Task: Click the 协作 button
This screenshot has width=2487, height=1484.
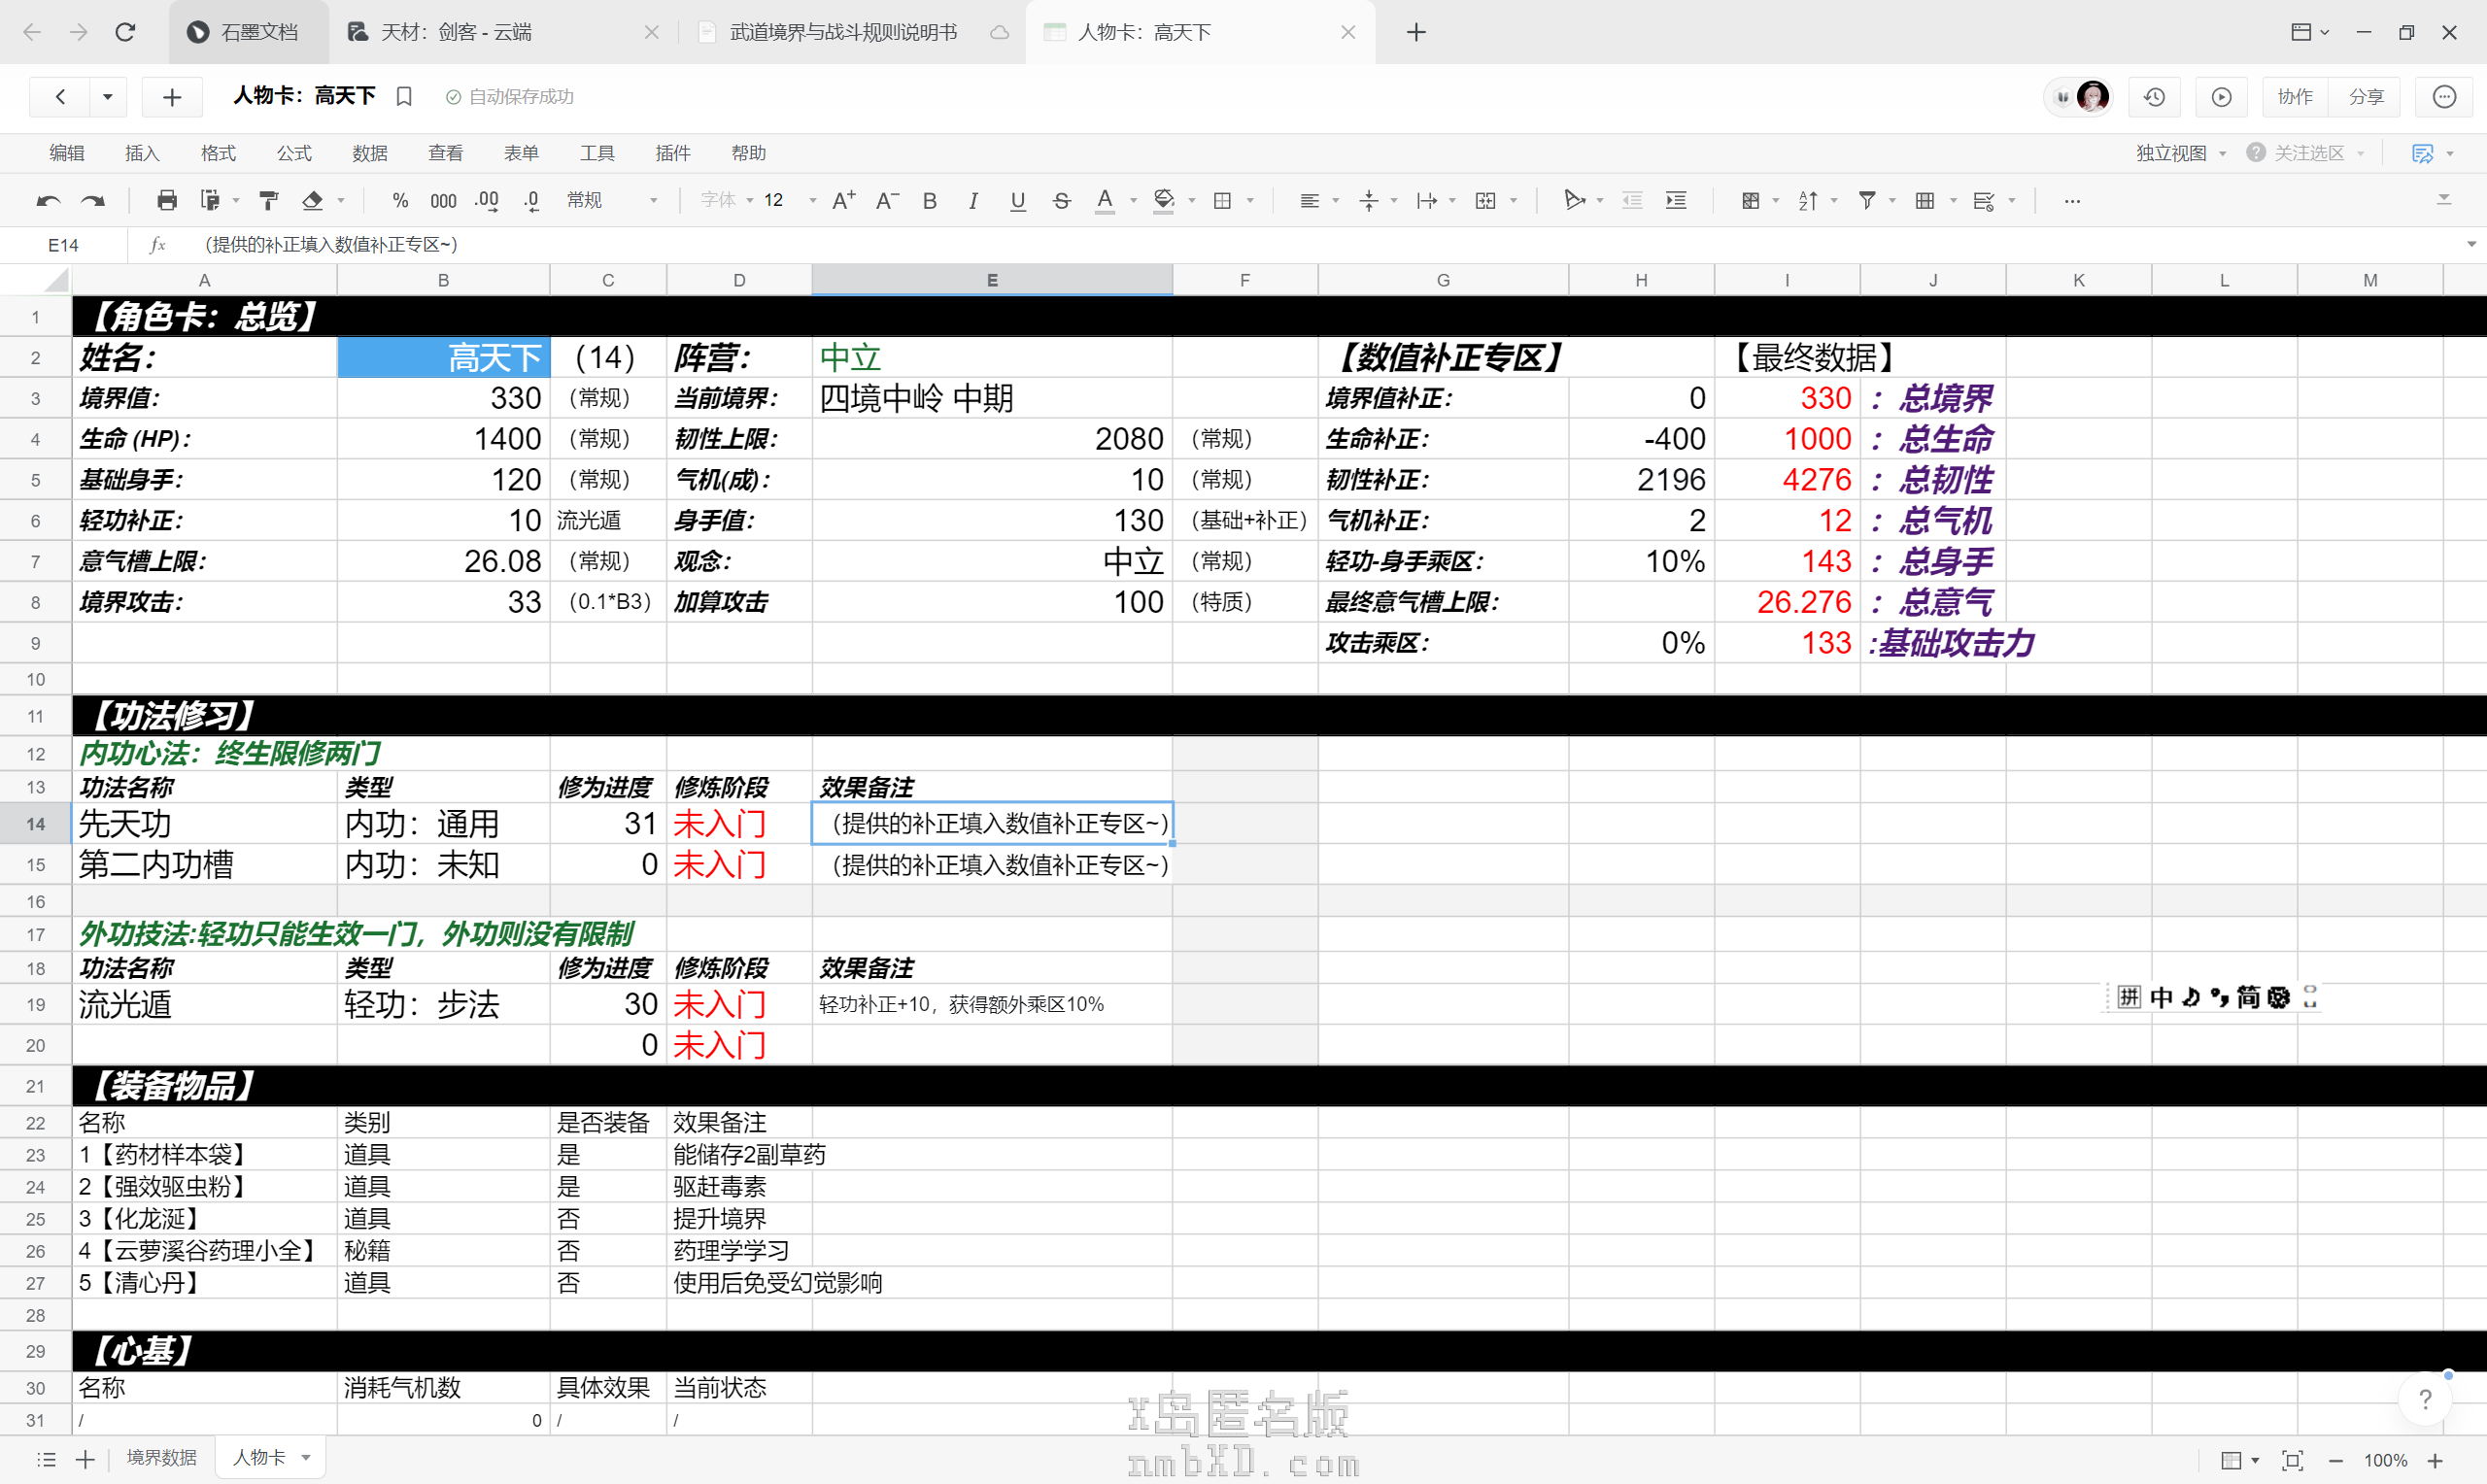Action: tap(2295, 97)
